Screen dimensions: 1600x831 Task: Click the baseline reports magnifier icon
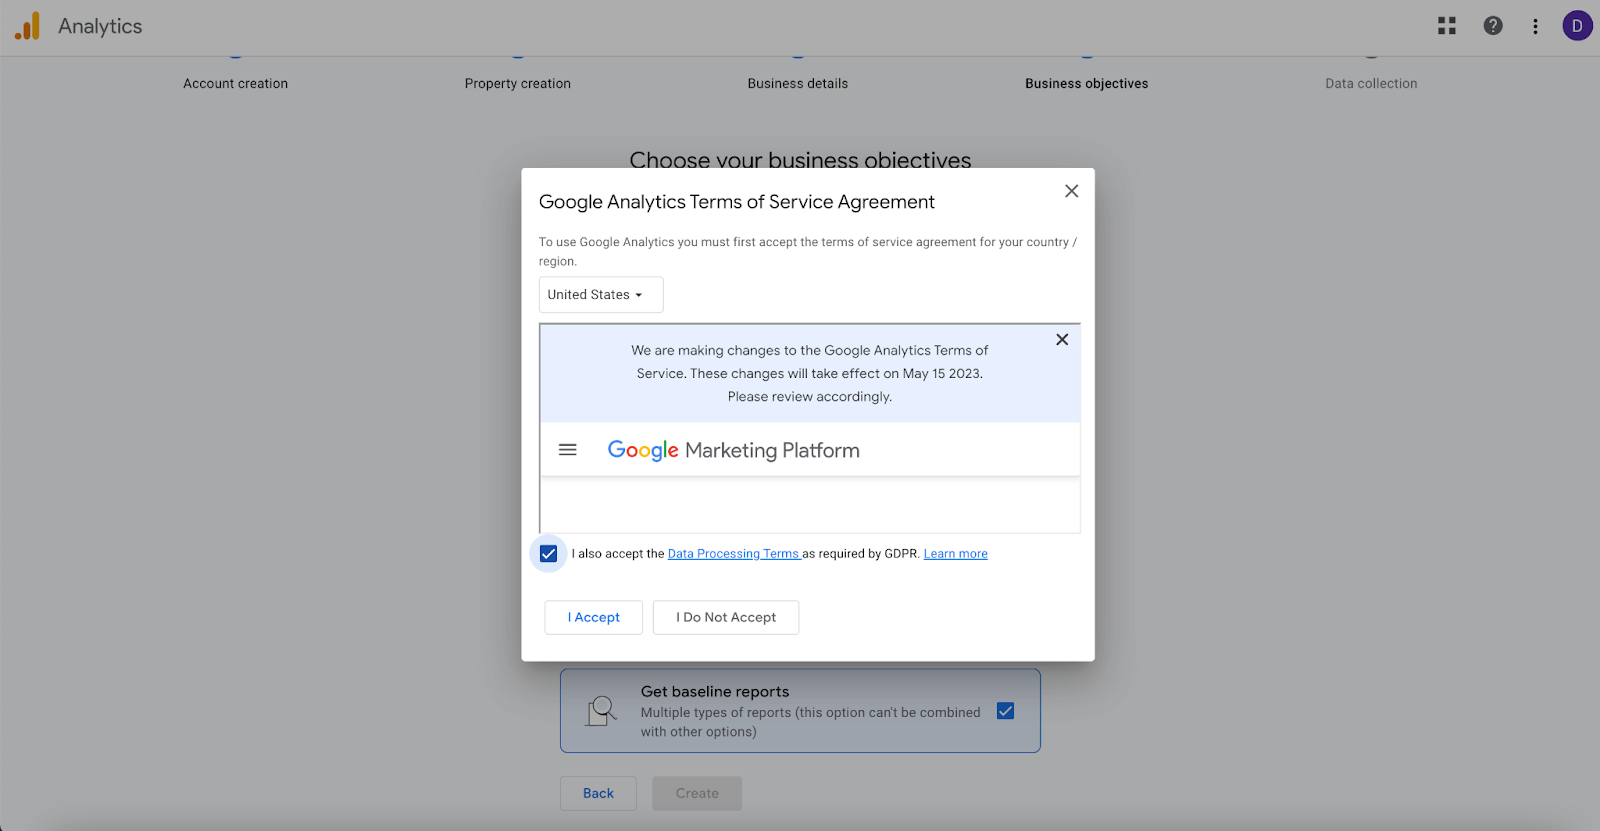[x=601, y=711]
